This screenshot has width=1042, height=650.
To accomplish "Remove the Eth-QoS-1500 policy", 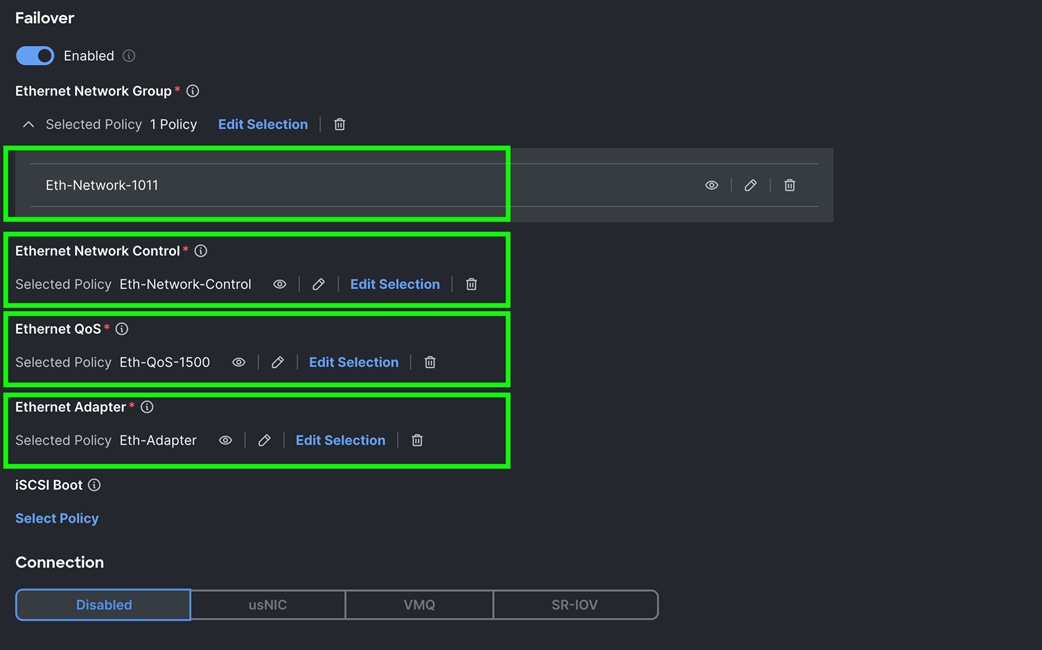I will click(430, 362).
